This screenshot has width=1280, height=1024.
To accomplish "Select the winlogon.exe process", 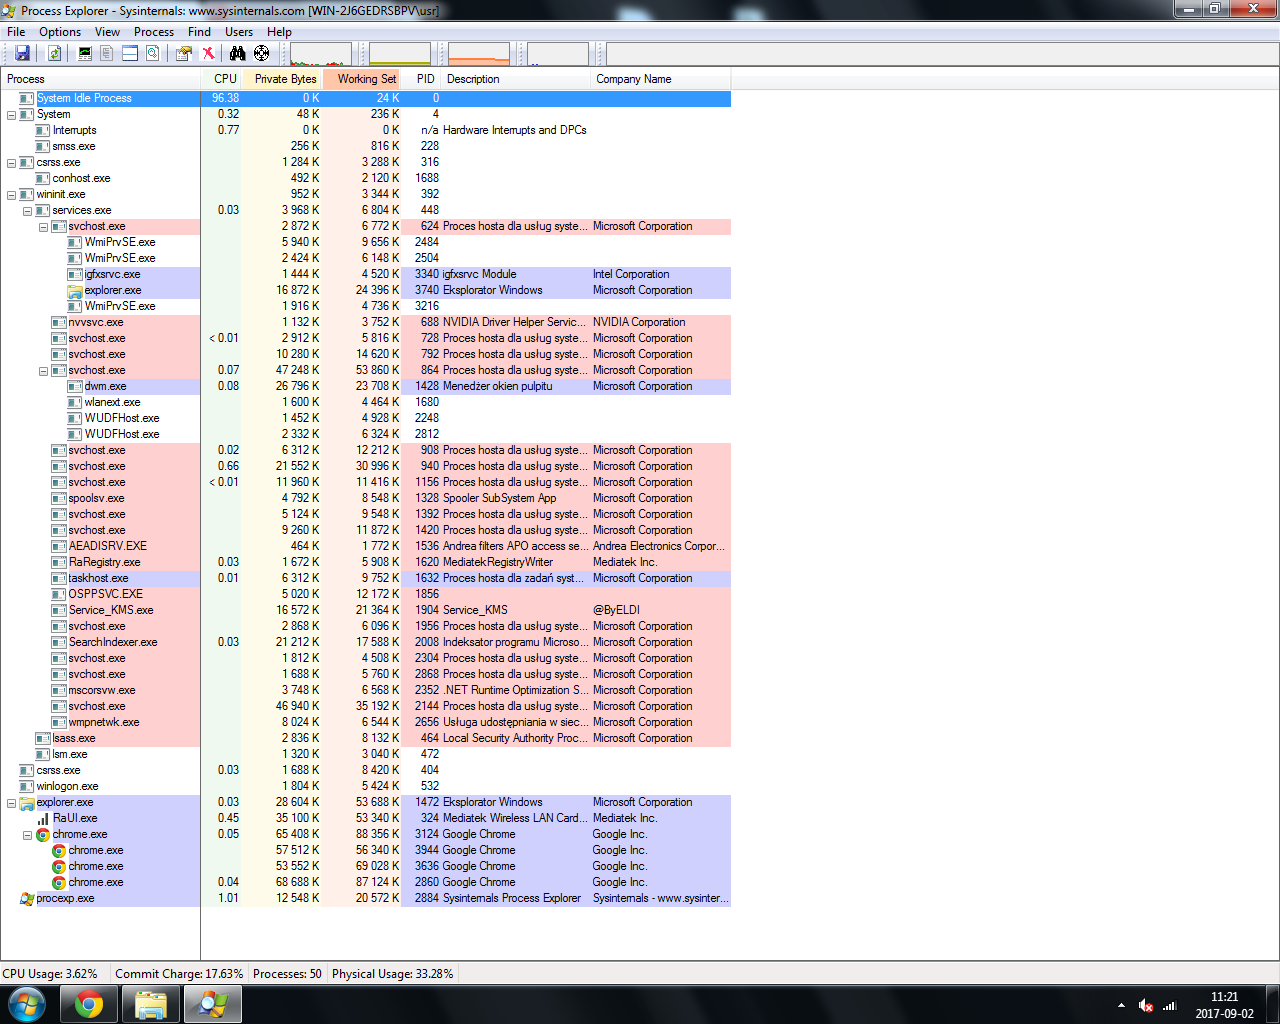I will 366,786.
